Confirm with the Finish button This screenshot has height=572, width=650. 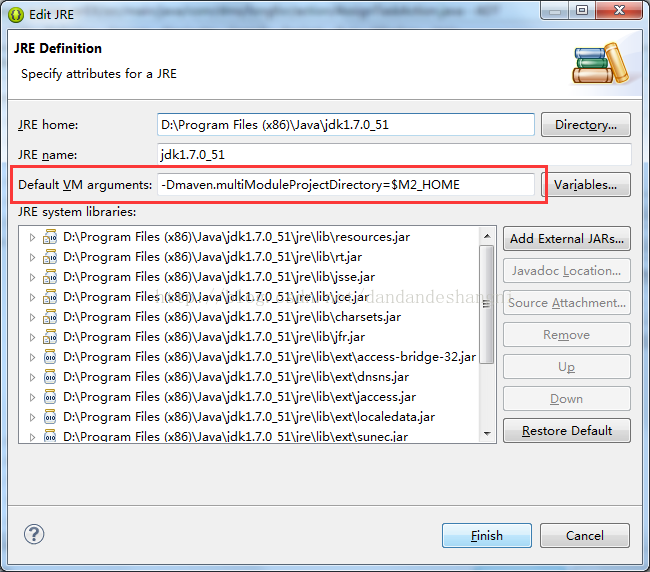487,536
